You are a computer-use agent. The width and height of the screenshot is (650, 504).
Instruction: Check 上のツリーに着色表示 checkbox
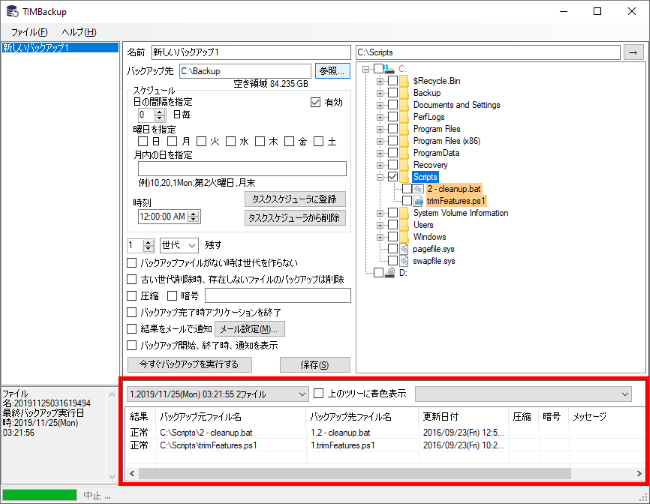coord(318,393)
